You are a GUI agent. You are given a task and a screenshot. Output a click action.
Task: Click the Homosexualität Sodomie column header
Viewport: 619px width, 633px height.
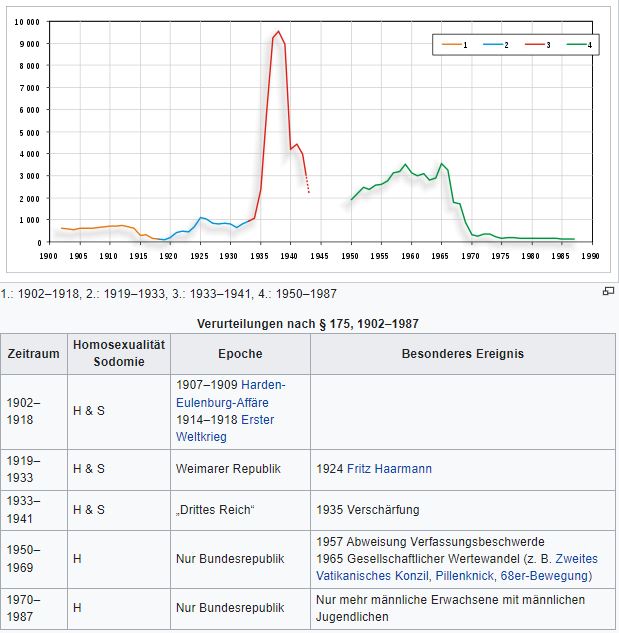click(x=118, y=354)
